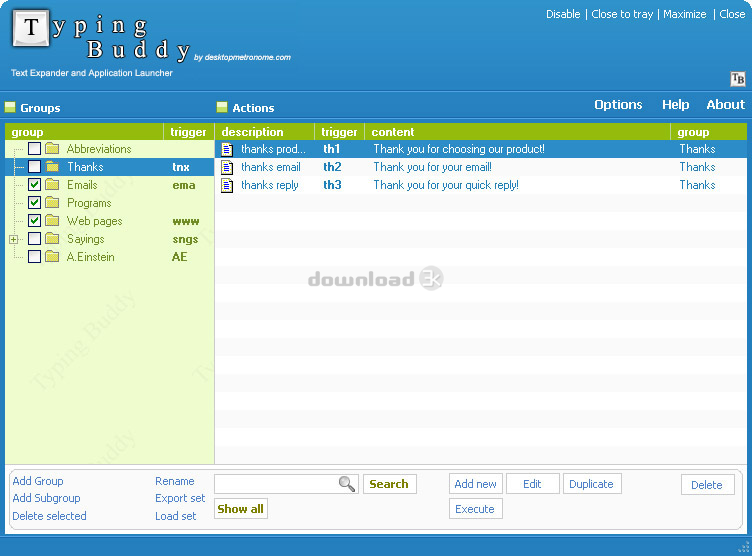The width and height of the screenshot is (752, 556).
Task: Sort actions by the content column header
Action: click(392, 132)
